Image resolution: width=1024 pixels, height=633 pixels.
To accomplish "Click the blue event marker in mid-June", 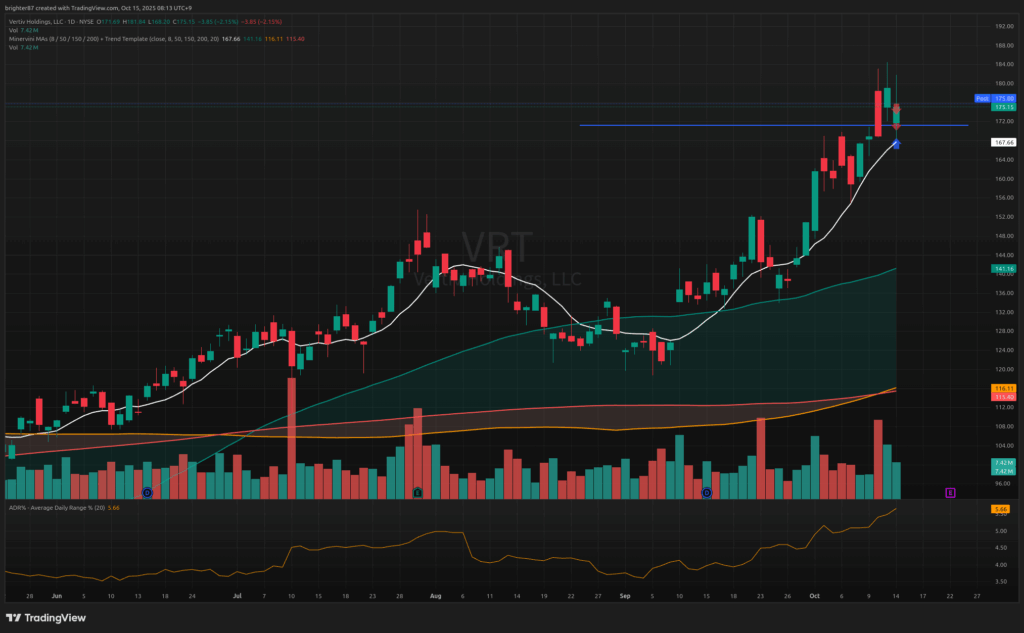I will (147, 493).
